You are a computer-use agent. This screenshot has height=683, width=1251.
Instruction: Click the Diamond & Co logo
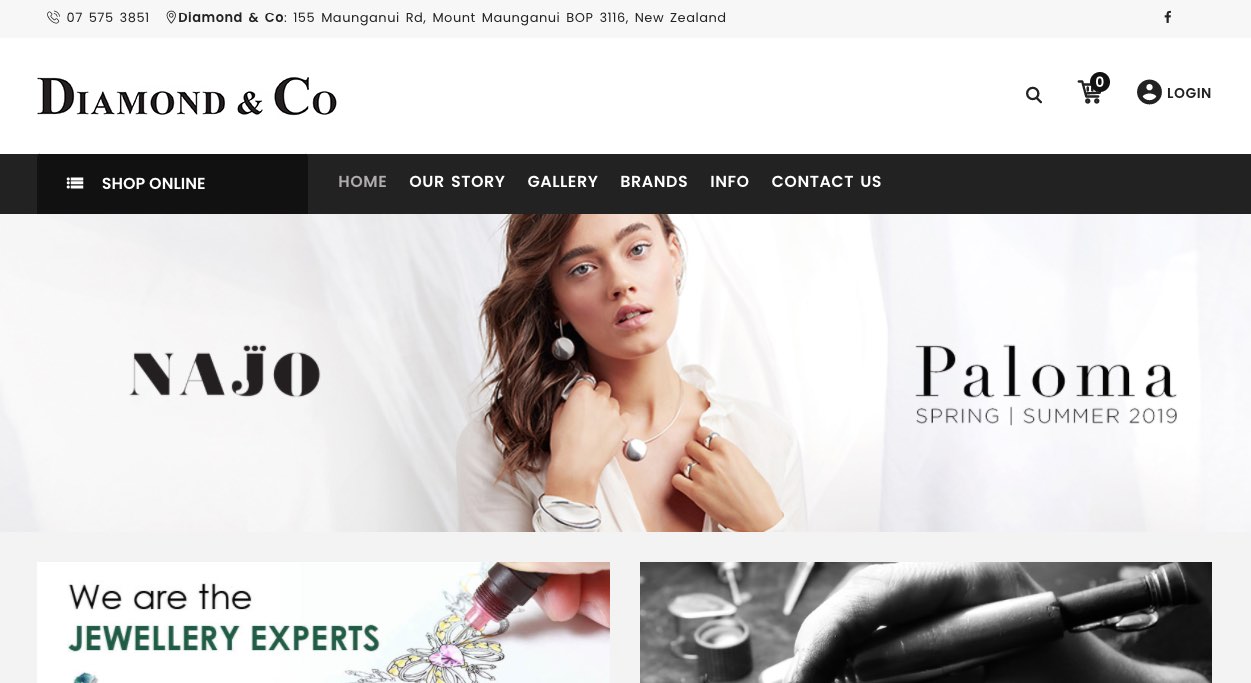tap(187, 96)
